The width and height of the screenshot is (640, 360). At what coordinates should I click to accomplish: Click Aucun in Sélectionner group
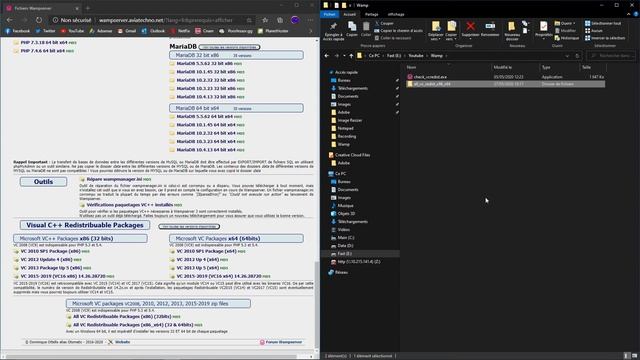coord(594,31)
